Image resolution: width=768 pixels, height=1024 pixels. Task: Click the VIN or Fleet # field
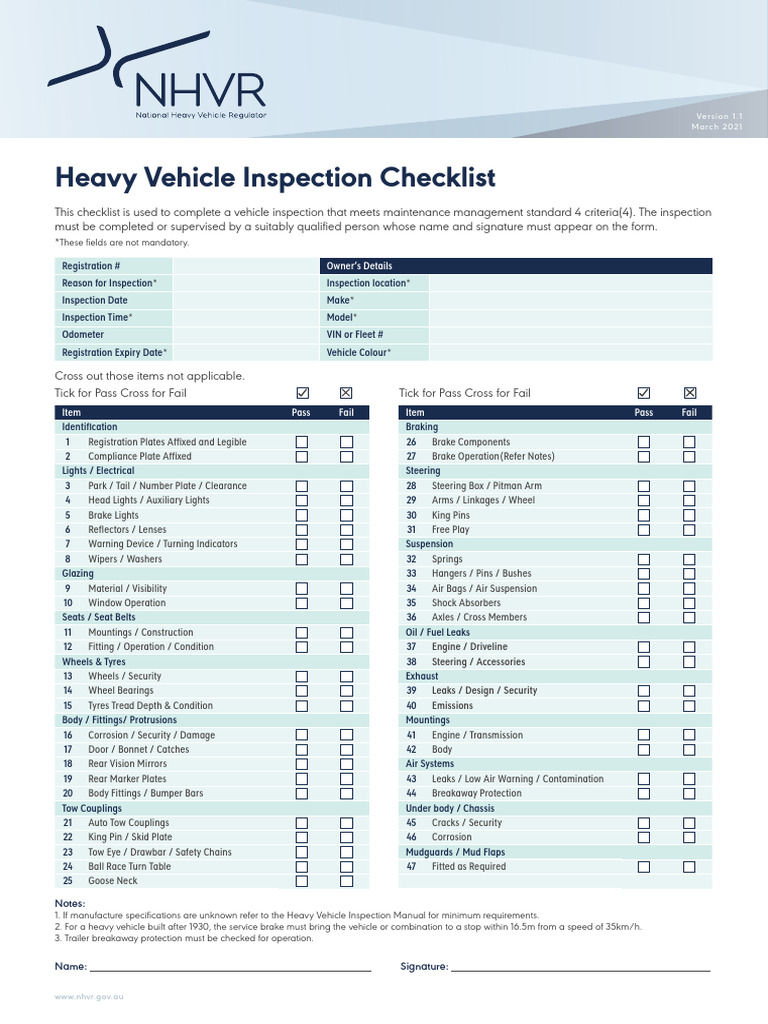[x=571, y=335]
